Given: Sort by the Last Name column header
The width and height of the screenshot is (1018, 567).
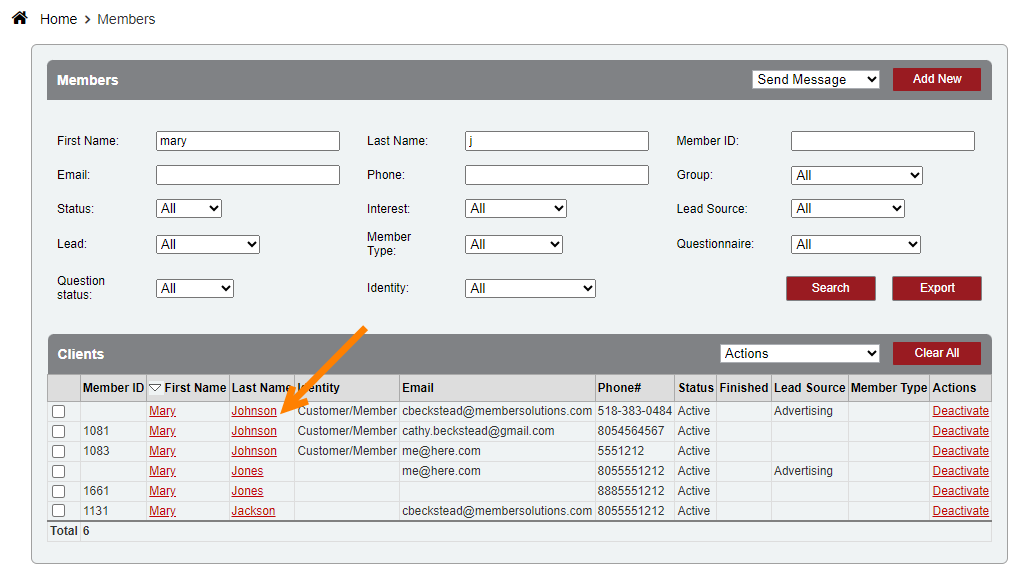Looking at the screenshot, I should [x=261, y=388].
